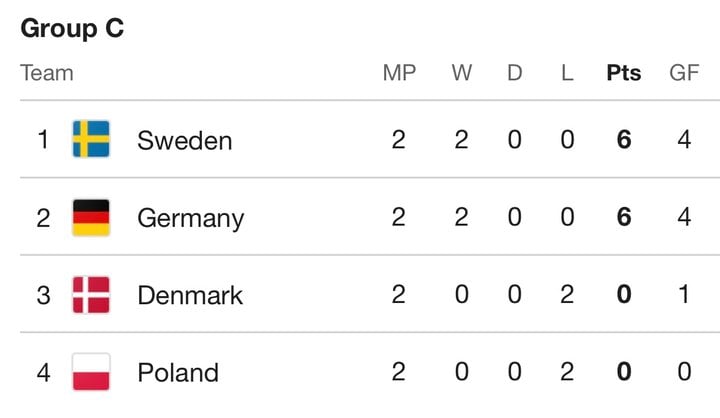Click the W column header
The width and height of the screenshot is (720, 418).
click(461, 73)
